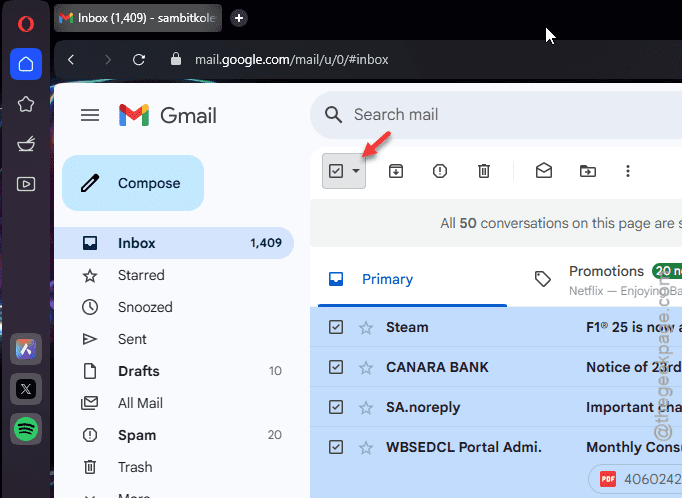The image size is (682, 498).
Task: Click Notice of 23rd subject text
Action: tap(634, 368)
